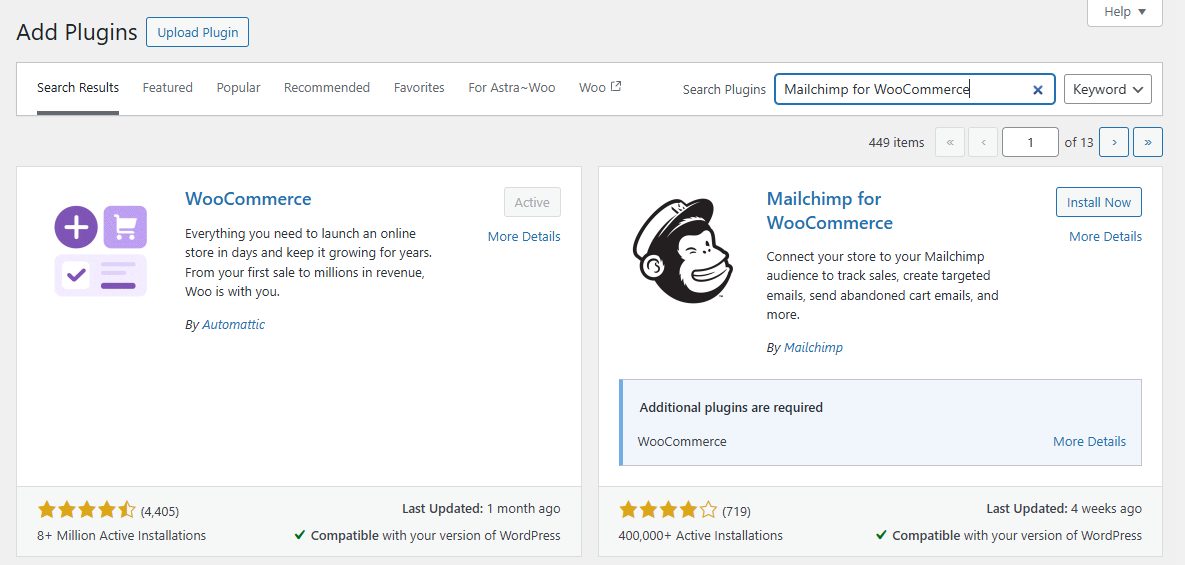Open the Favorites tab
Screen dimensions: 1185x565
pyautogui.click(x=419, y=88)
